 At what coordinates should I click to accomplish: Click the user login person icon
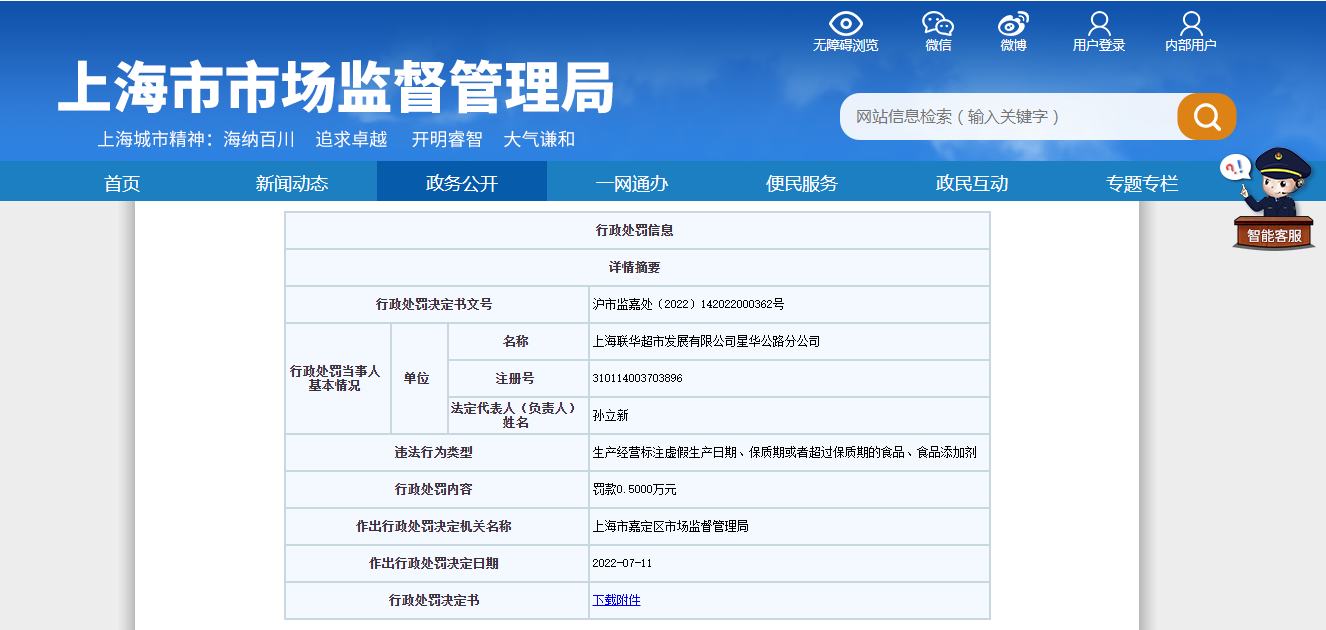tap(1099, 23)
